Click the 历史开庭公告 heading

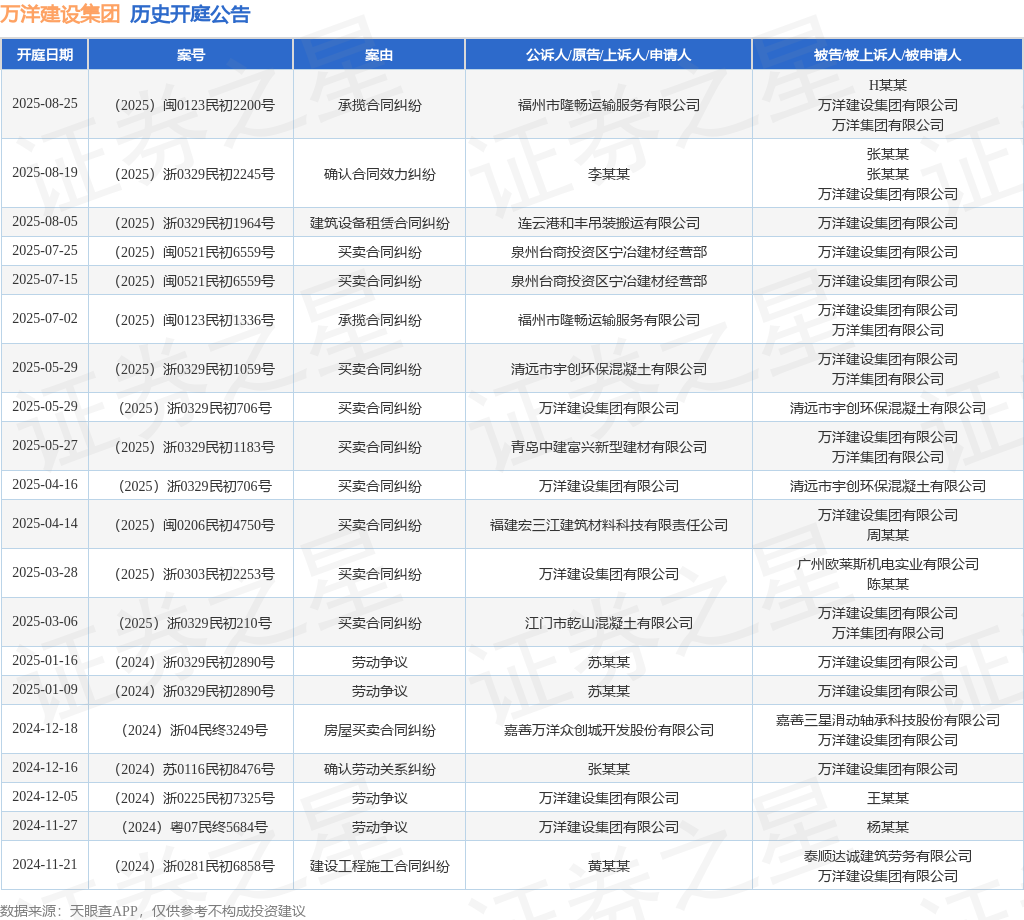click(x=190, y=14)
